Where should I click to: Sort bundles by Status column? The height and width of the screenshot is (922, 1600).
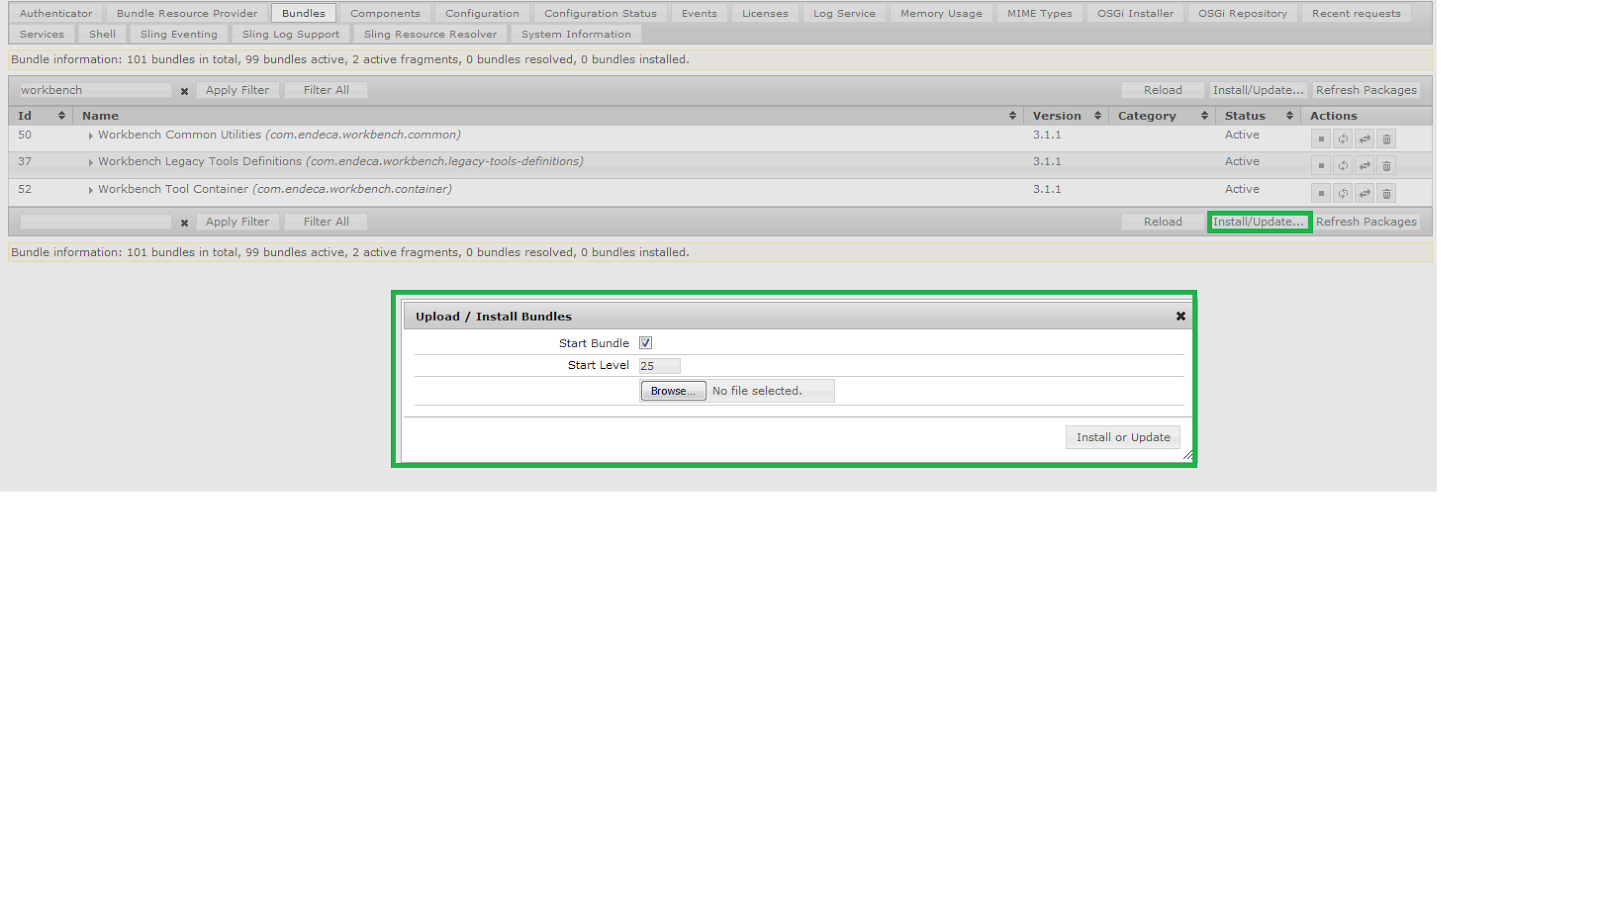tap(1291, 115)
